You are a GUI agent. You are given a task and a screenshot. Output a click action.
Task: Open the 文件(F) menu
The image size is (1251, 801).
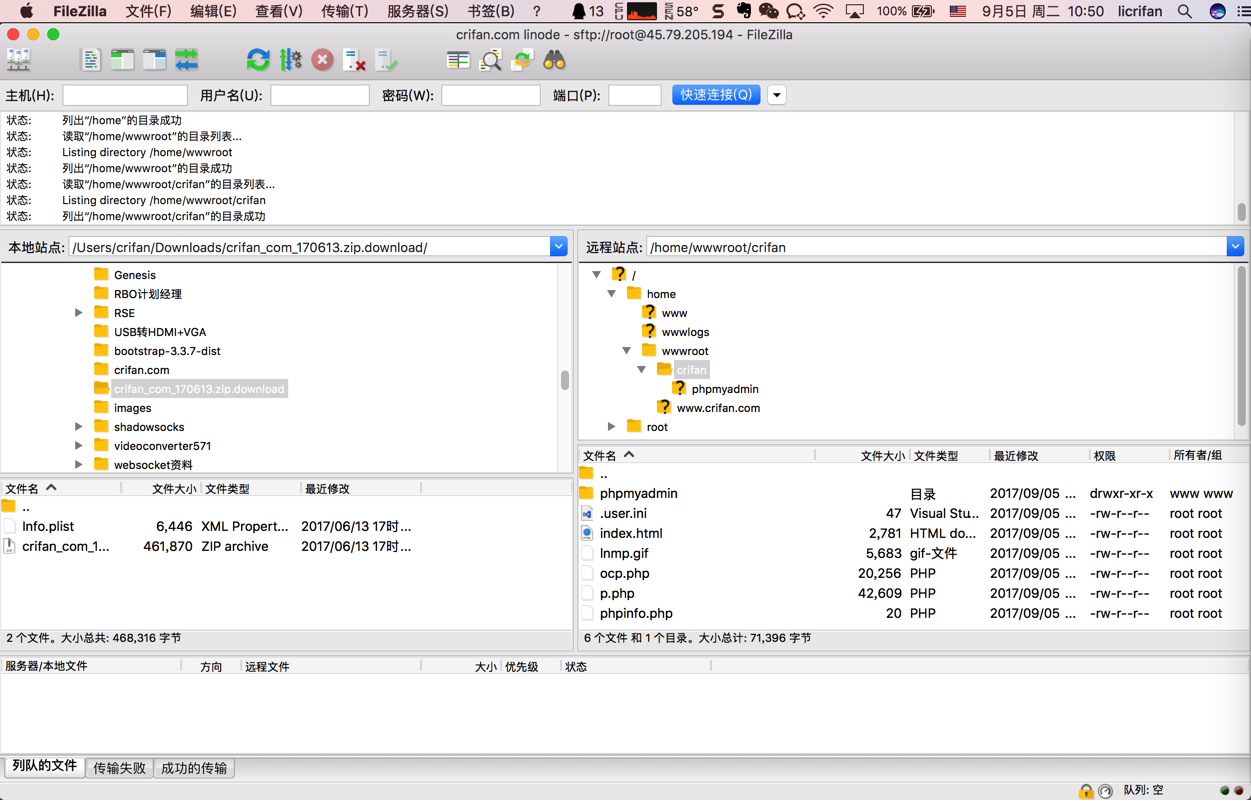pyautogui.click(x=148, y=12)
